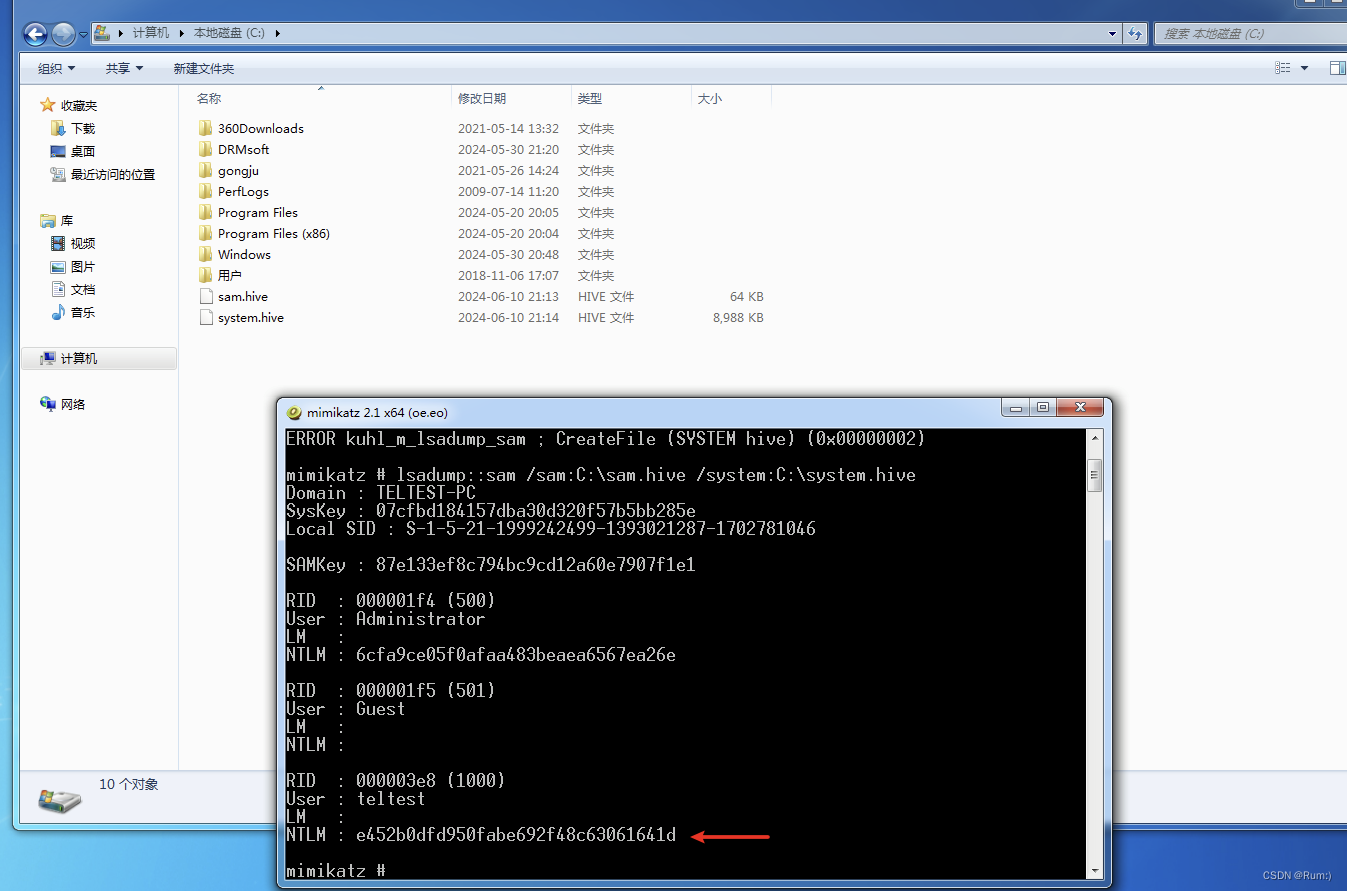Select the system.hive file icon
The height and width of the screenshot is (891, 1347).
[x=205, y=317]
